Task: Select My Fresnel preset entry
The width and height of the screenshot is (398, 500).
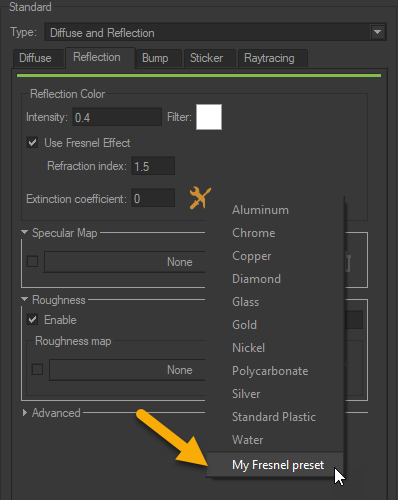Action: [275, 464]
